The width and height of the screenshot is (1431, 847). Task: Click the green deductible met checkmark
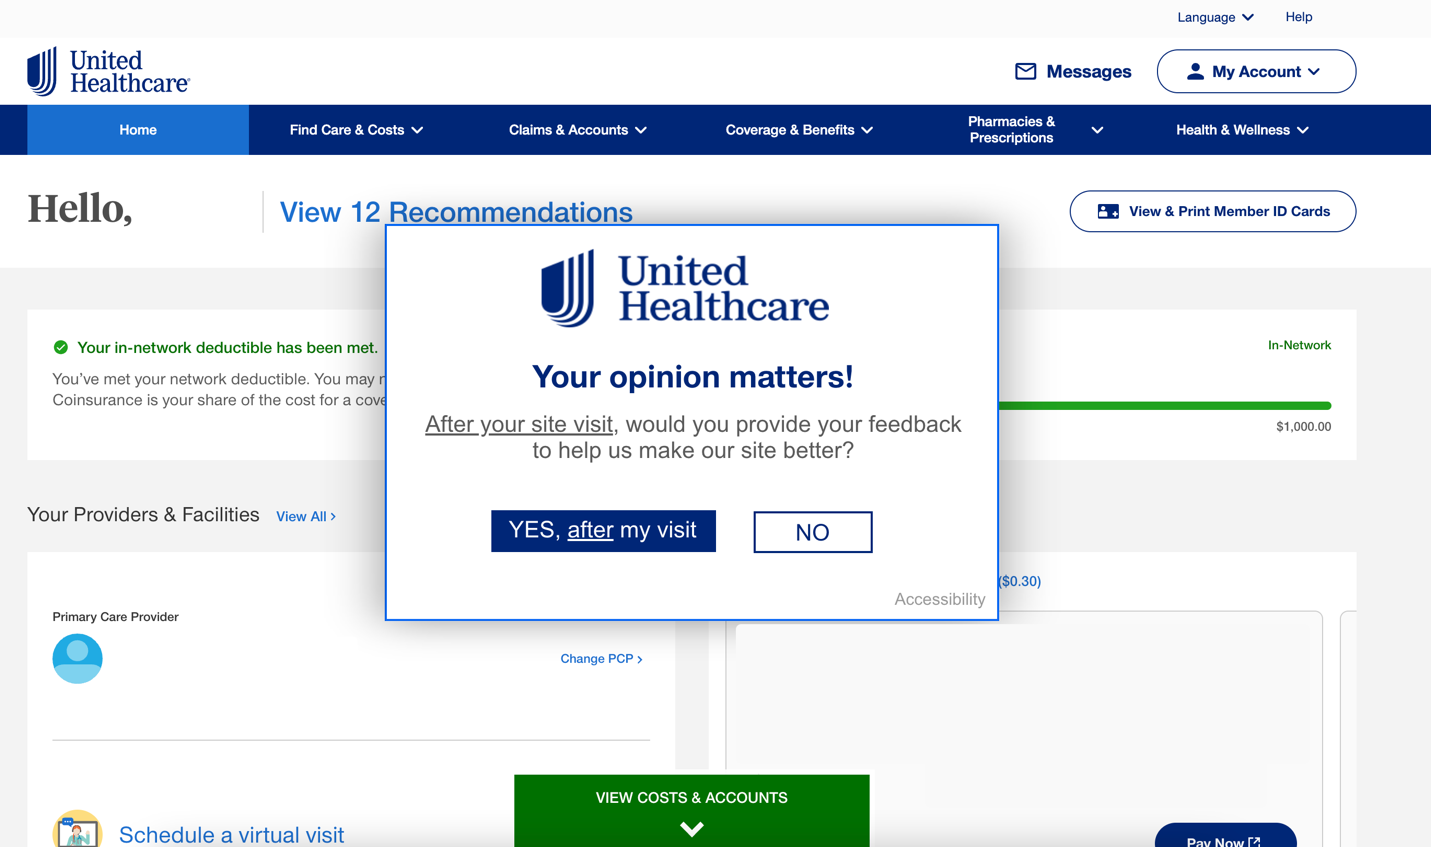coord(61,347)
